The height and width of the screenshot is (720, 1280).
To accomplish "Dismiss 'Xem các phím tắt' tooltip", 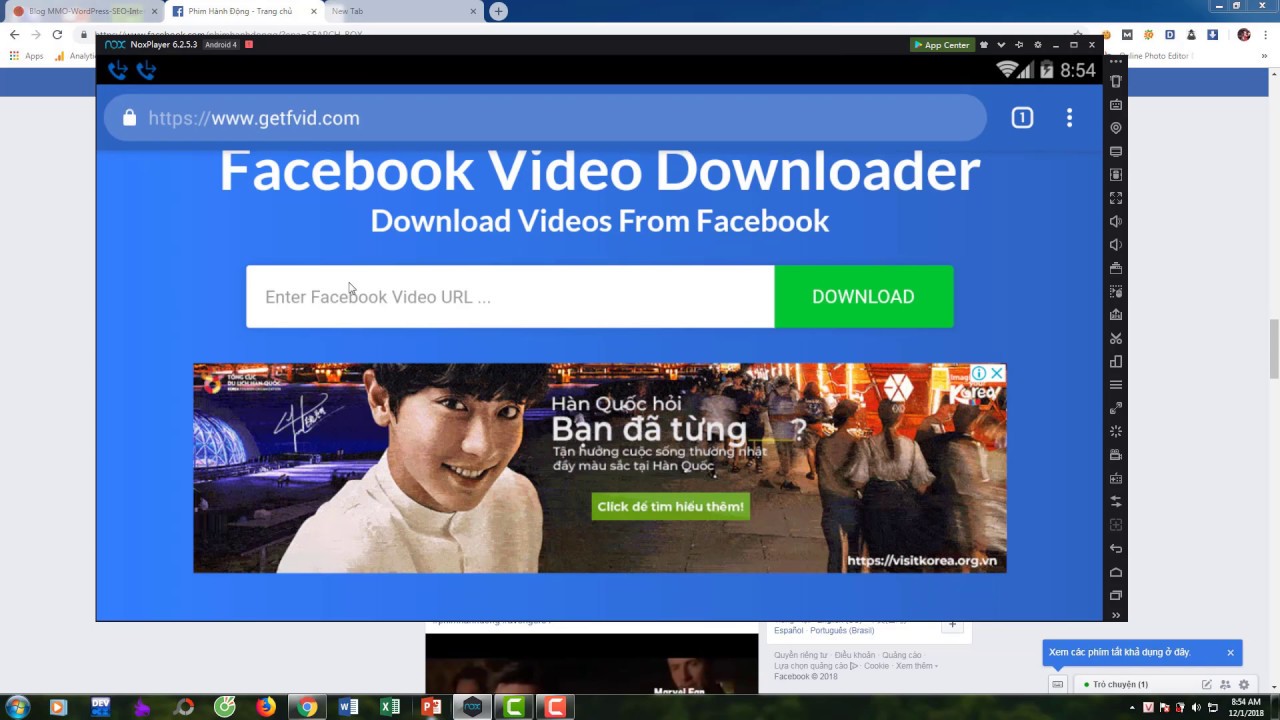I will click(x=1230, y=652).
